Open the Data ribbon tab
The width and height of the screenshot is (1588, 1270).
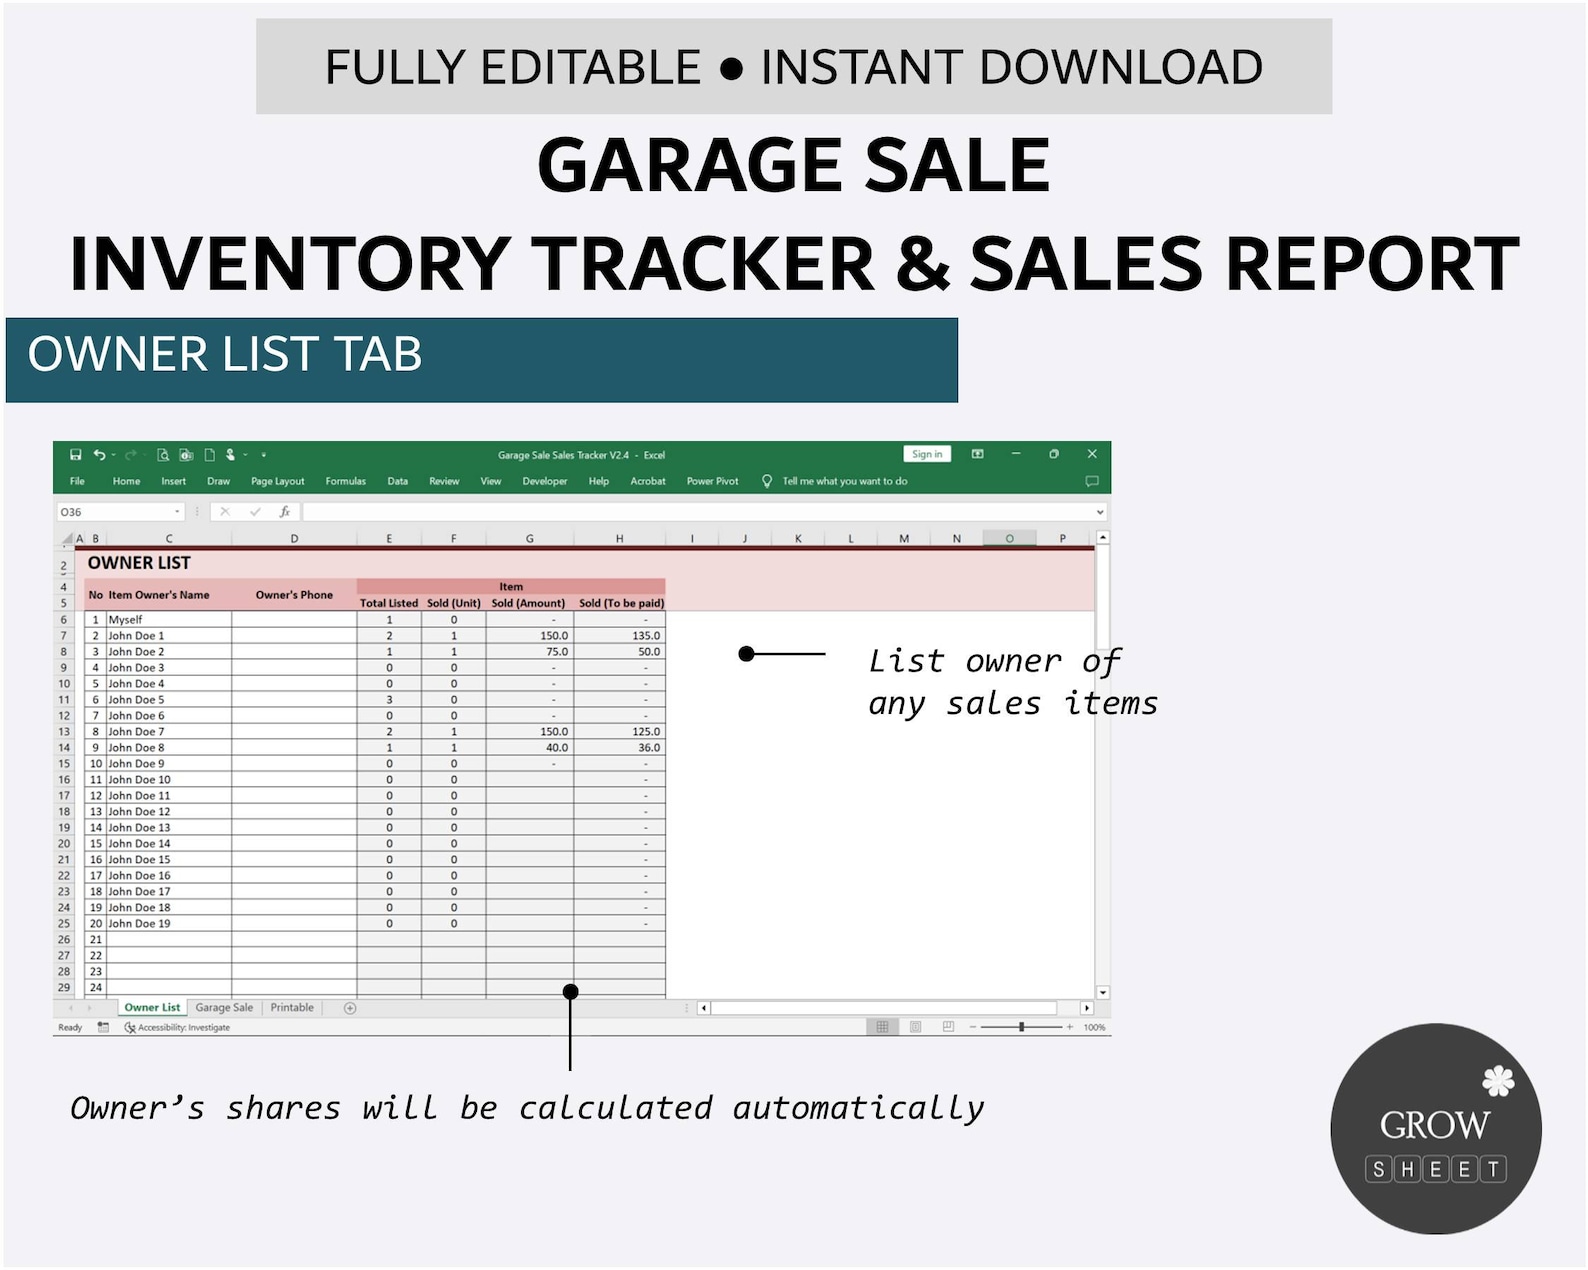pyautogui.click(x=397, y=481)
